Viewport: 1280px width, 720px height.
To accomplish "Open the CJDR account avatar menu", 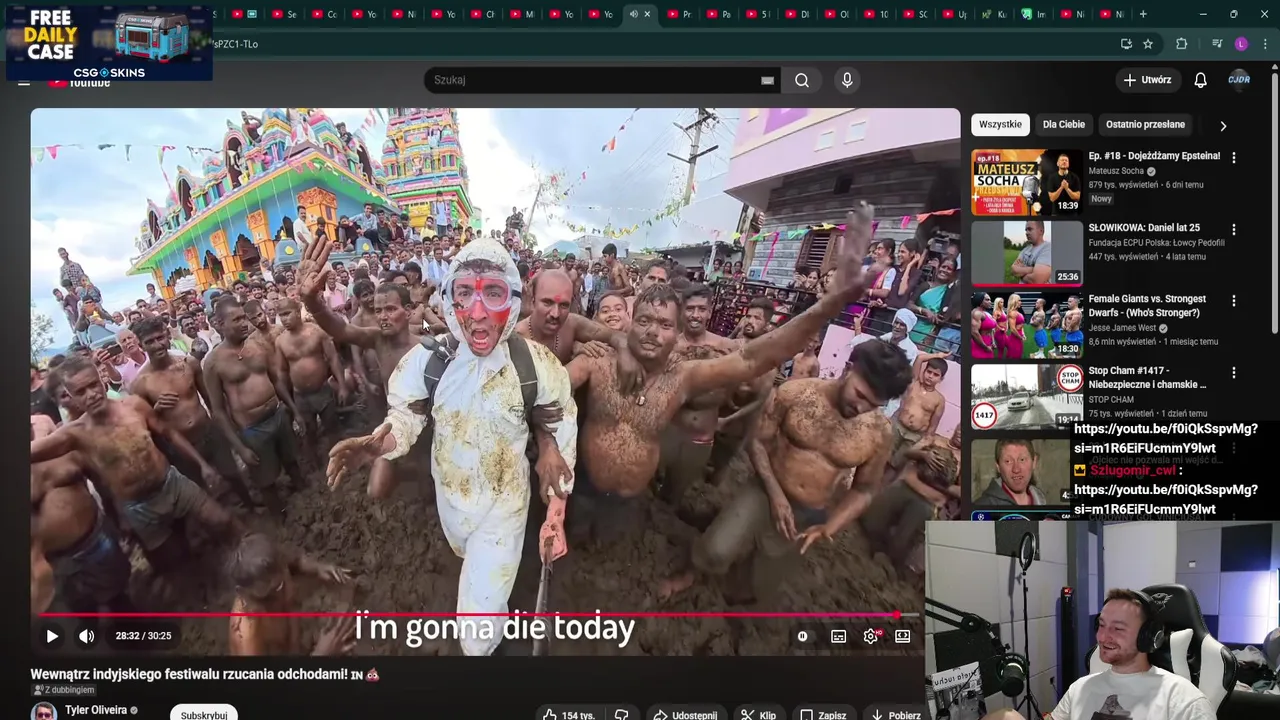I will pyautogui.click(x=1239, y=80).
